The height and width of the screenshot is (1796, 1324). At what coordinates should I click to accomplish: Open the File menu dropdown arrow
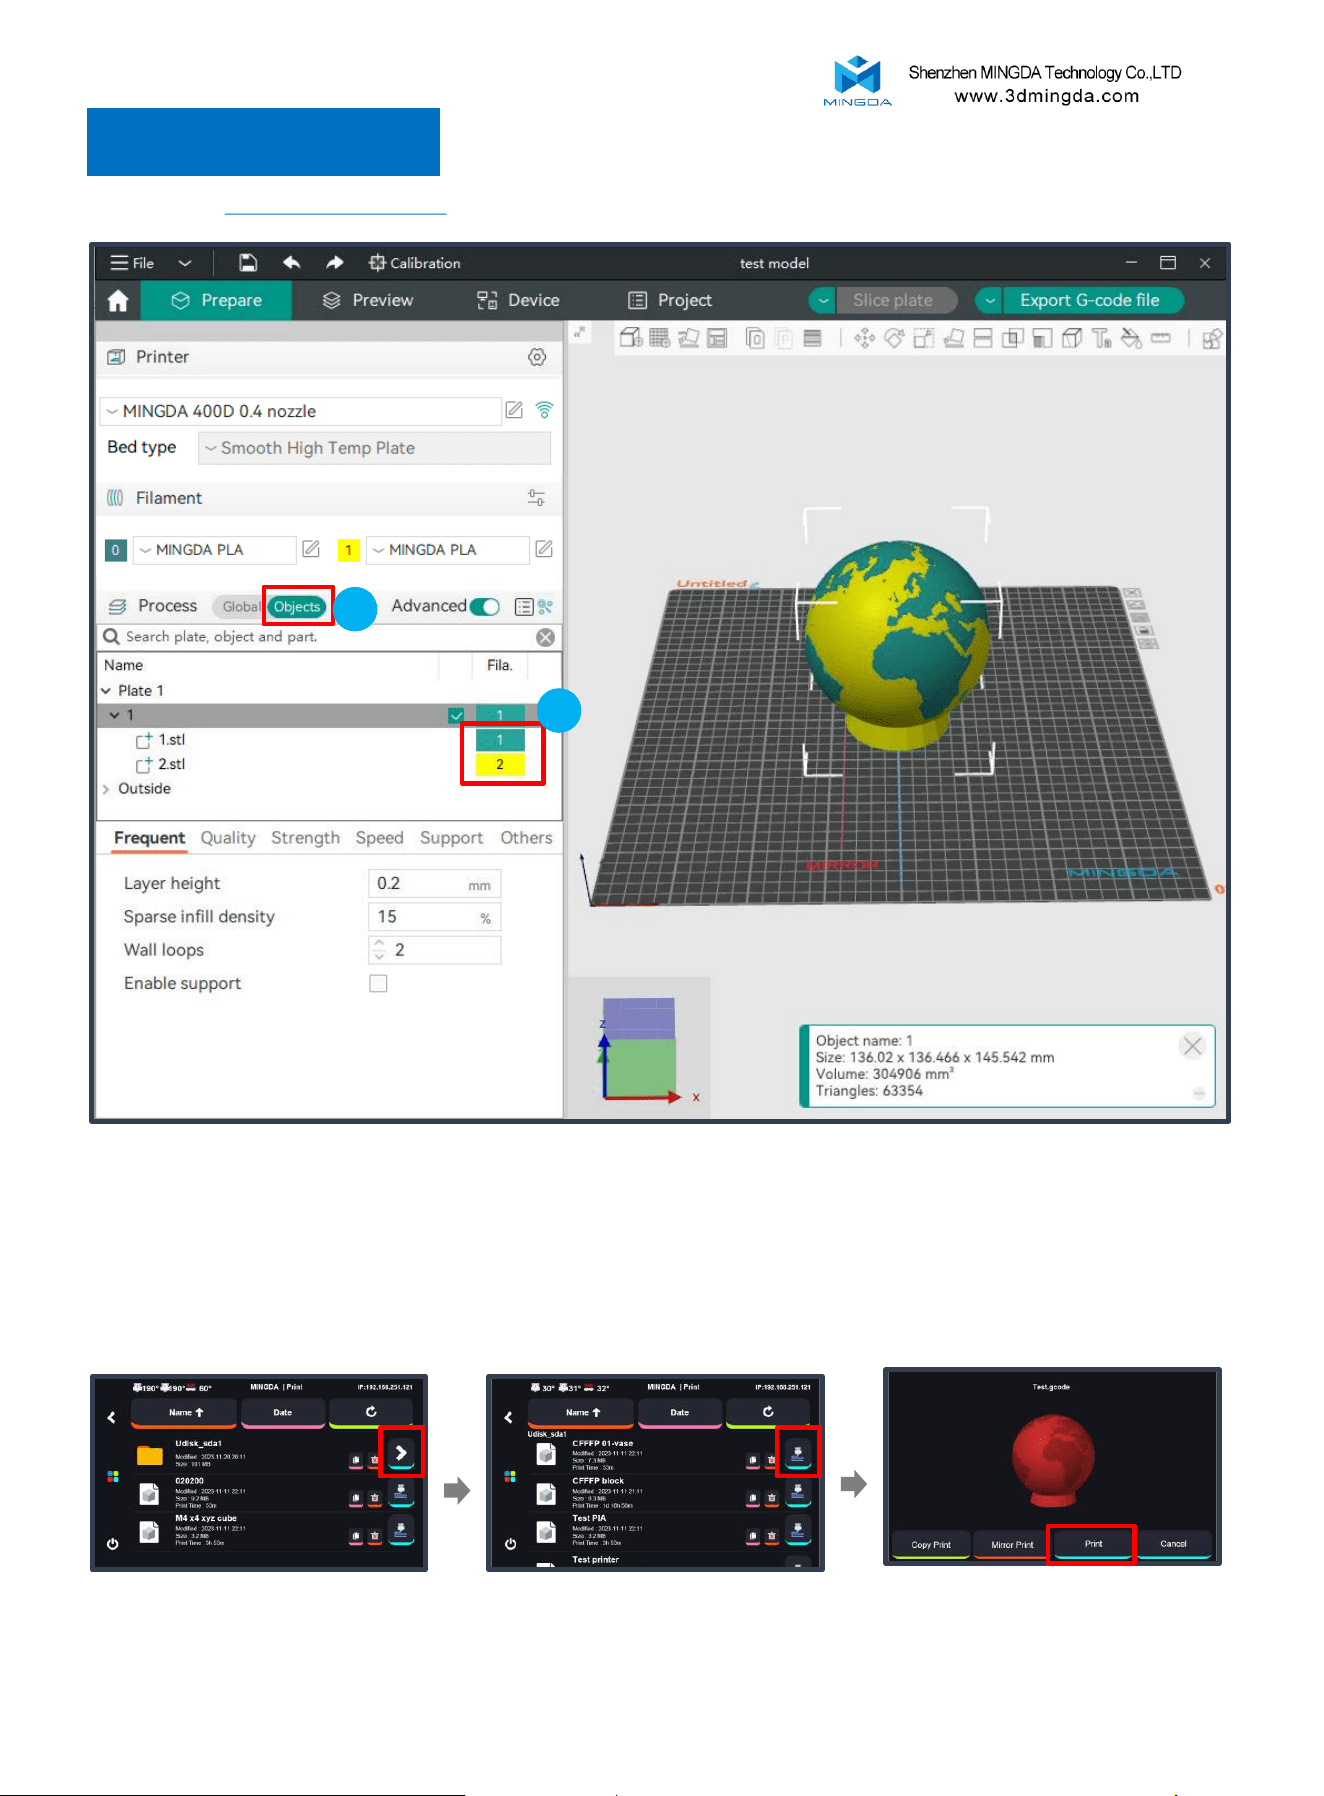[185, 263]
